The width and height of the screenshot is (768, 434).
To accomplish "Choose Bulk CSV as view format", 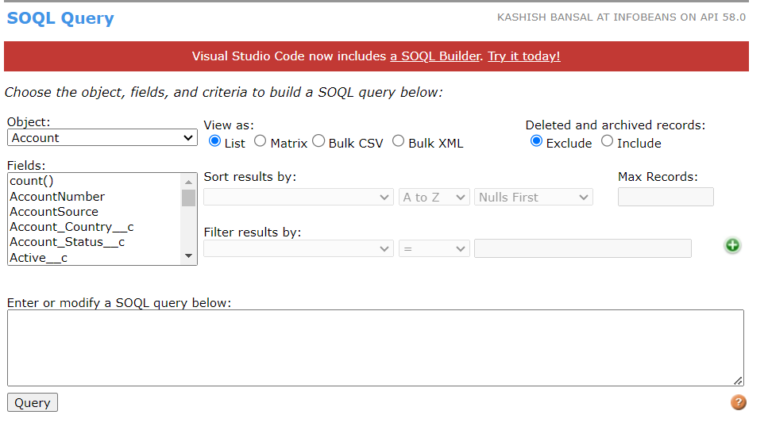I will click(319, 142).
